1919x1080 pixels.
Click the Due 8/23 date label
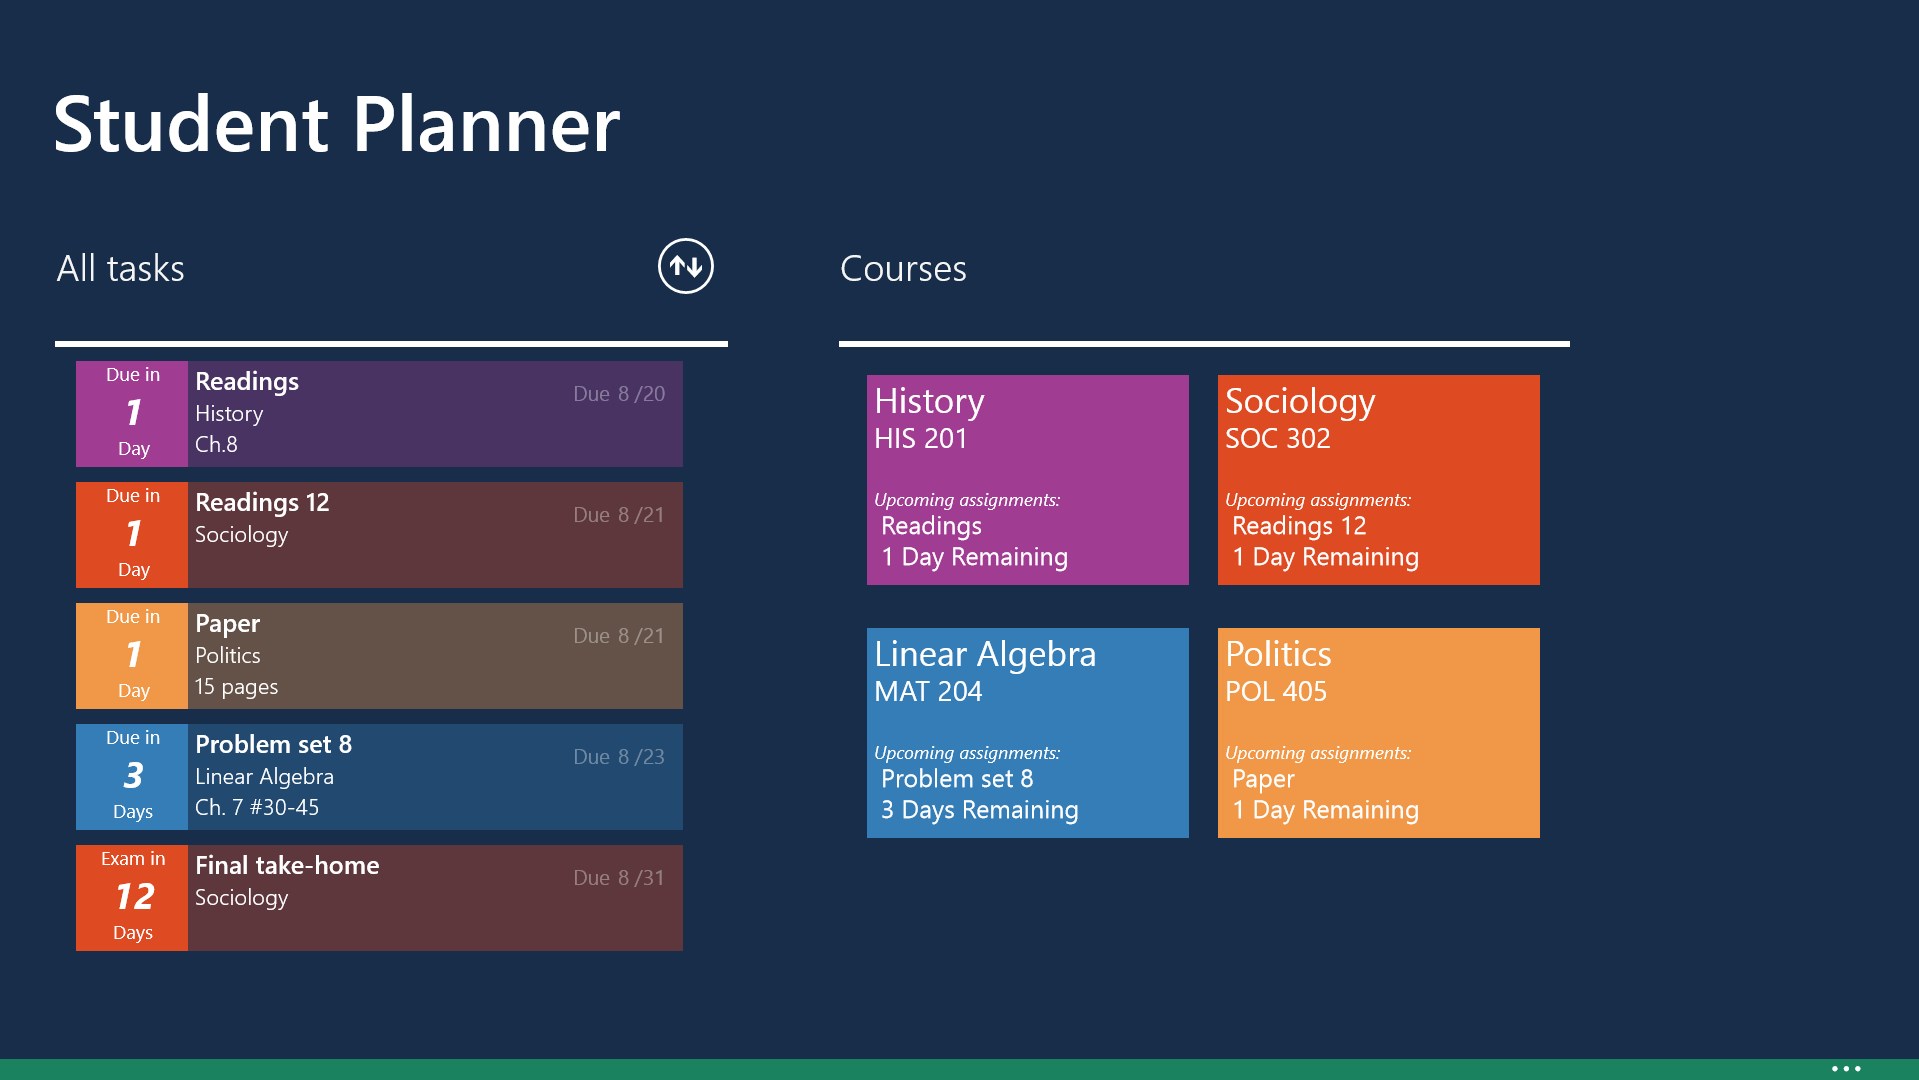618,757
